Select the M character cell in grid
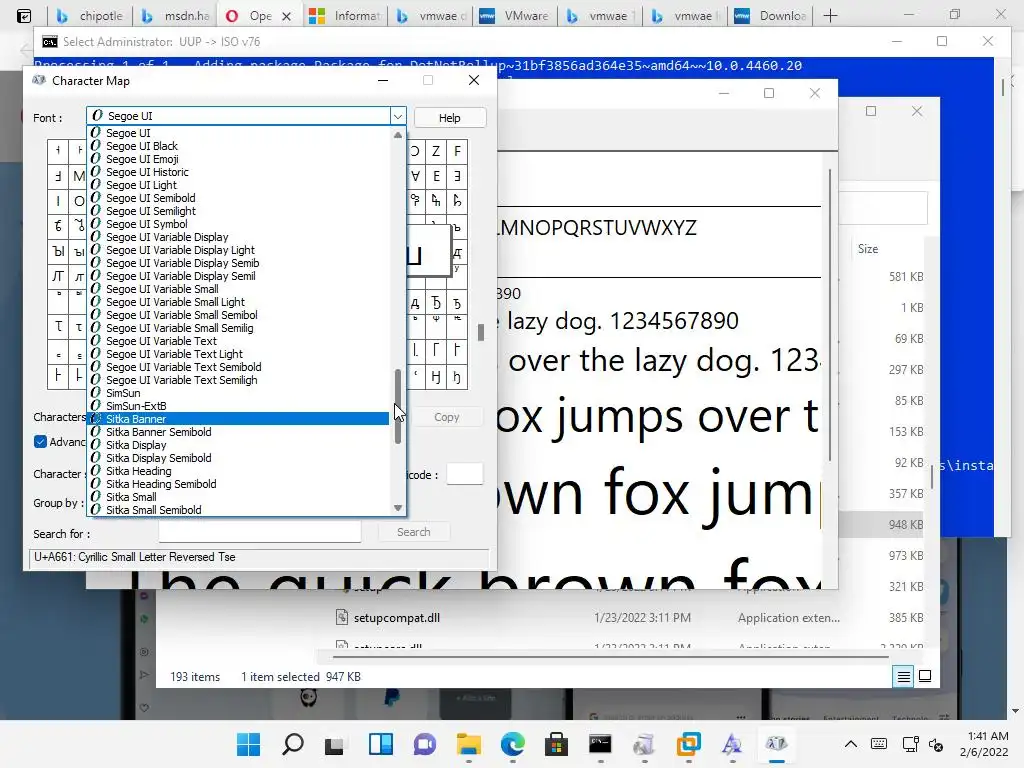 [x=78, y=176]
